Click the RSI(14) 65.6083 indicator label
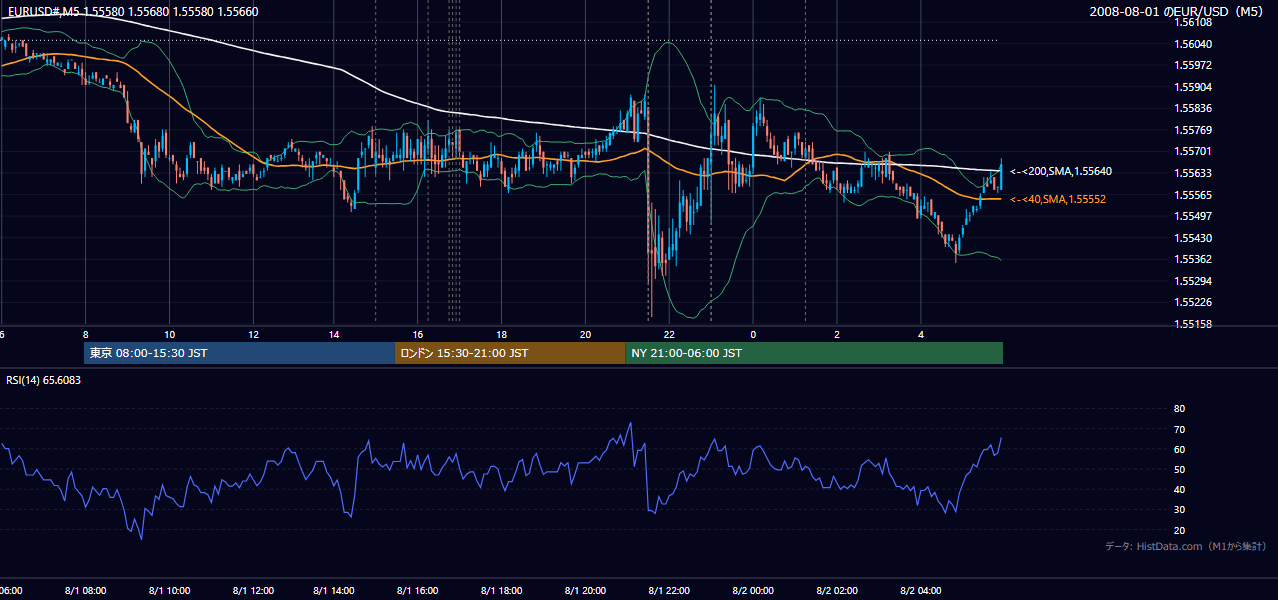Viewport: 1278px width, 600px height. pos(44,380)
